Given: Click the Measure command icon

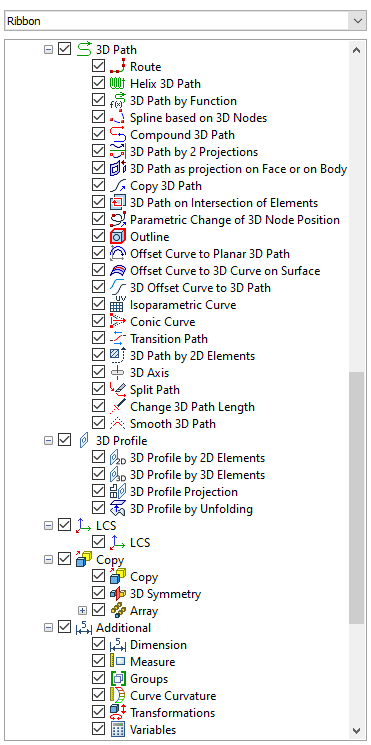Looking at the screenshot, I should pyautogui.click(x=117, y=662).
